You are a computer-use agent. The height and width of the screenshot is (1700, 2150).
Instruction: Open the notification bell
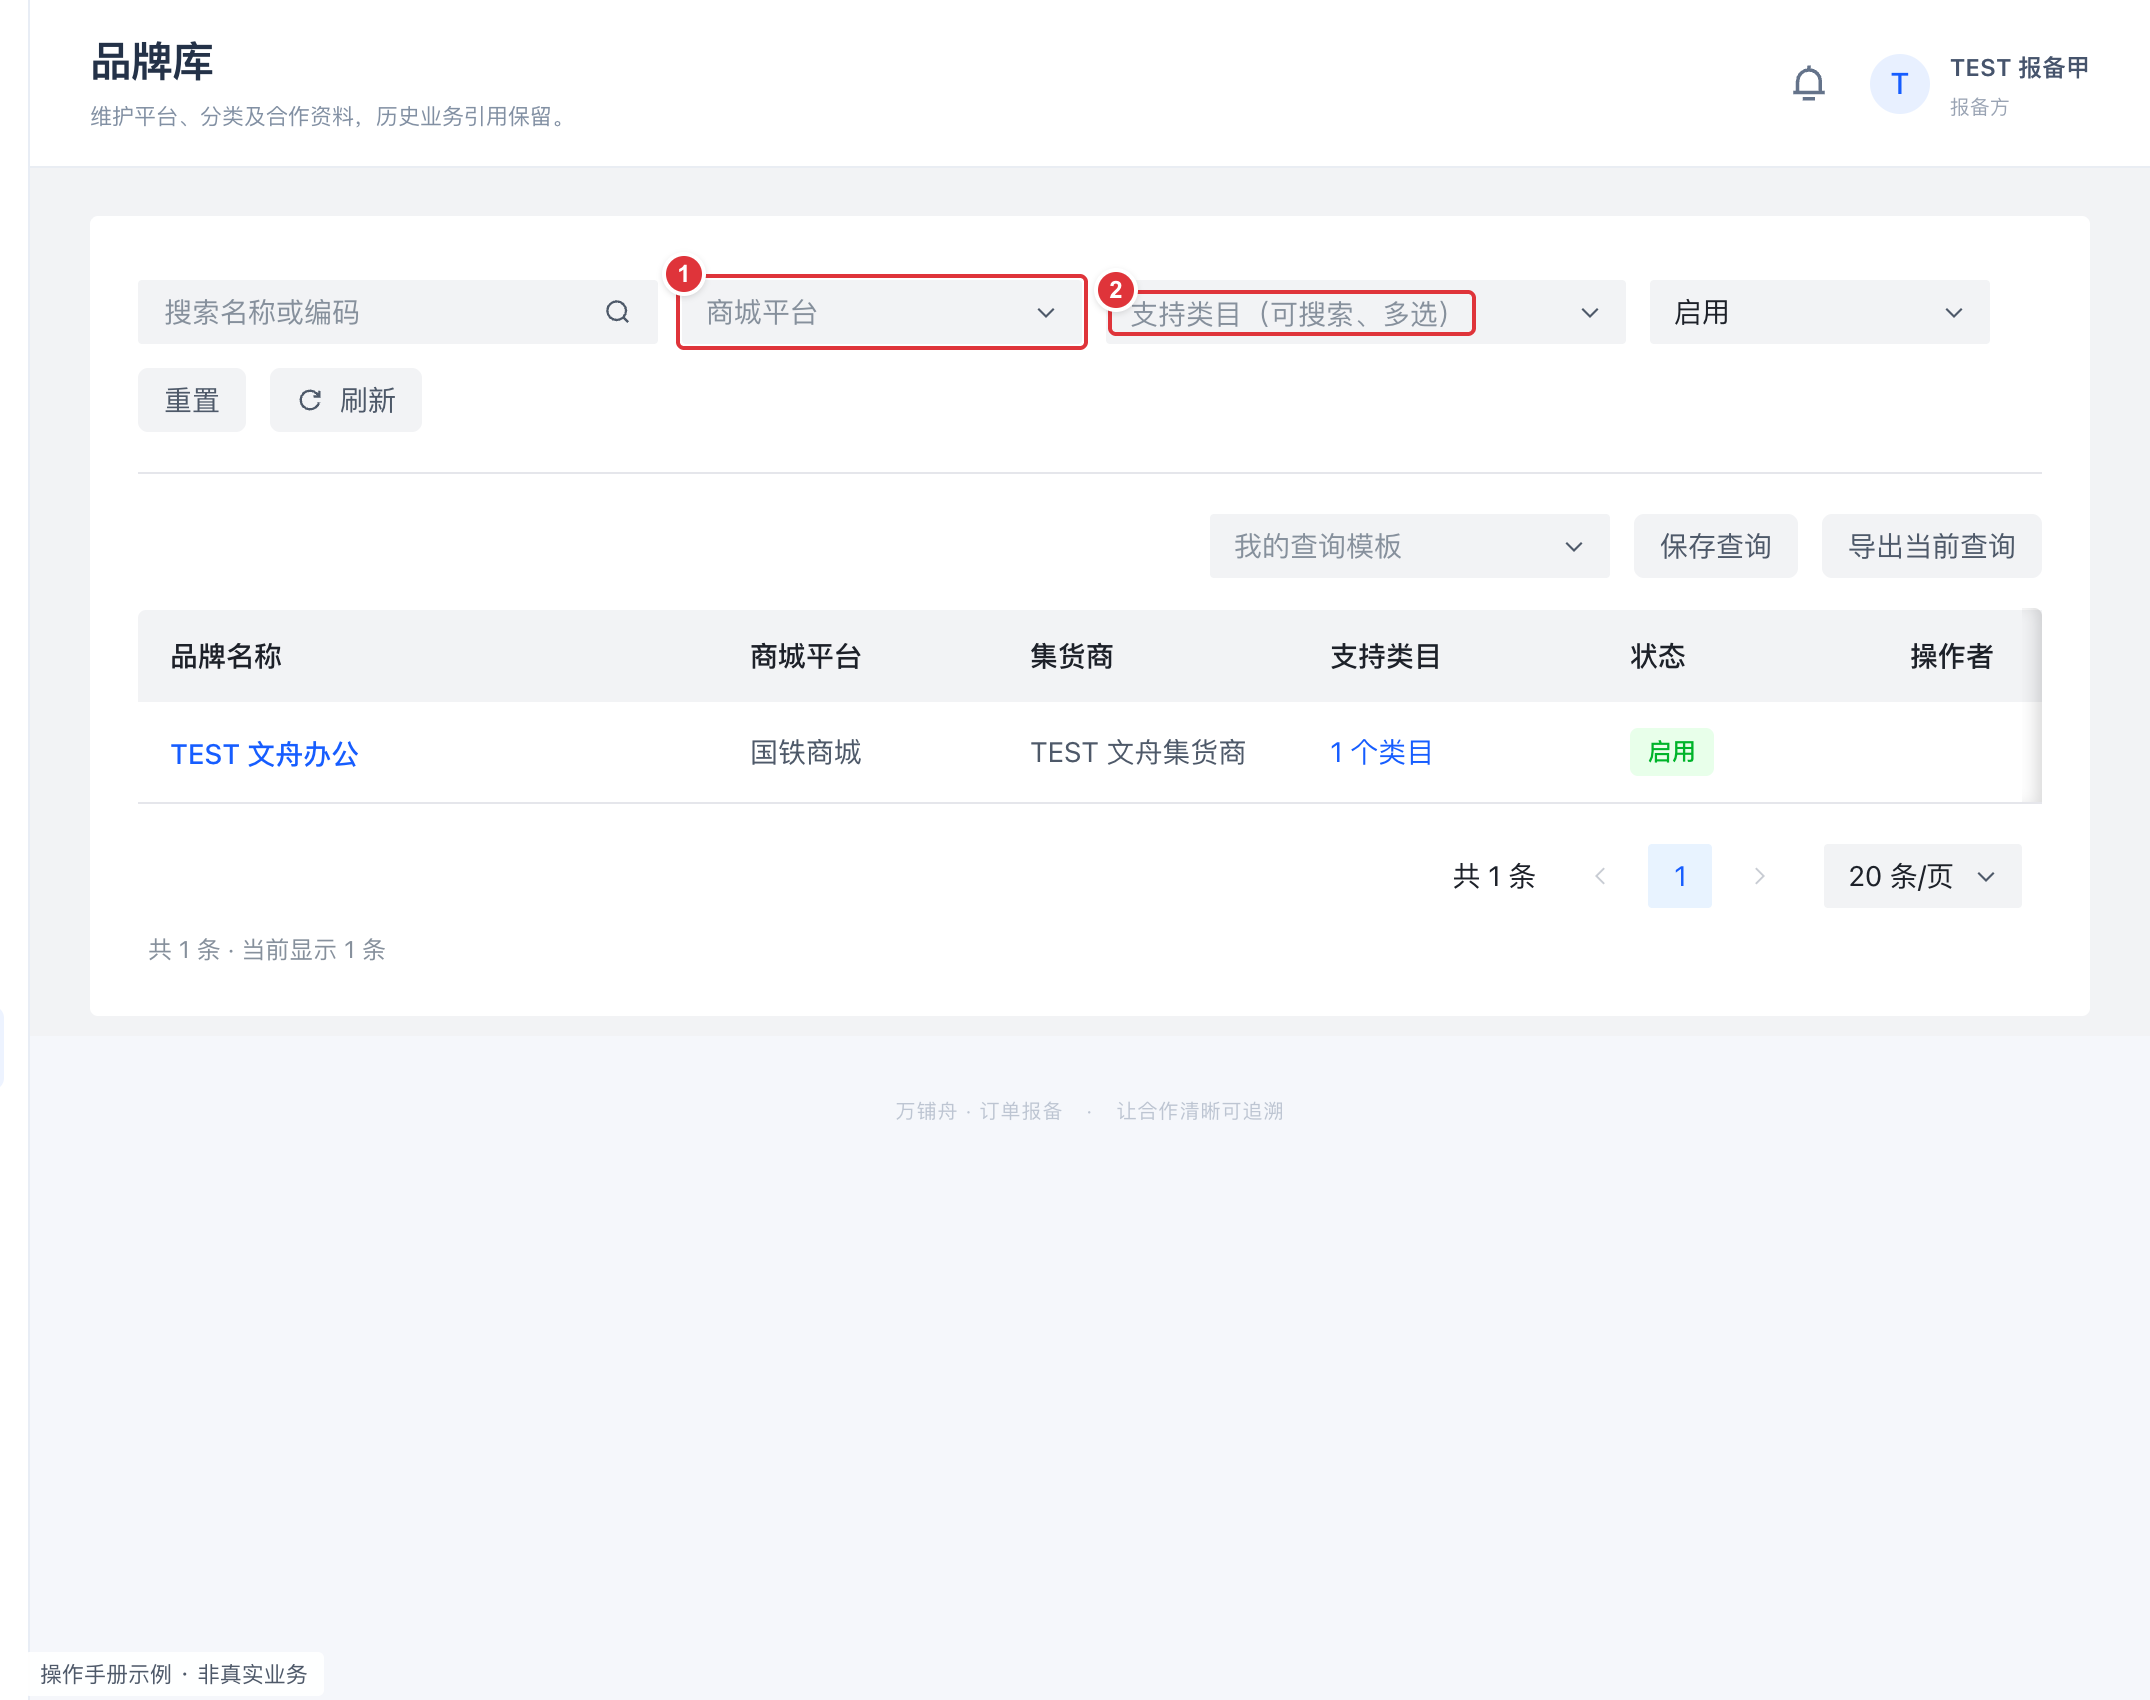coord(1808,83)
